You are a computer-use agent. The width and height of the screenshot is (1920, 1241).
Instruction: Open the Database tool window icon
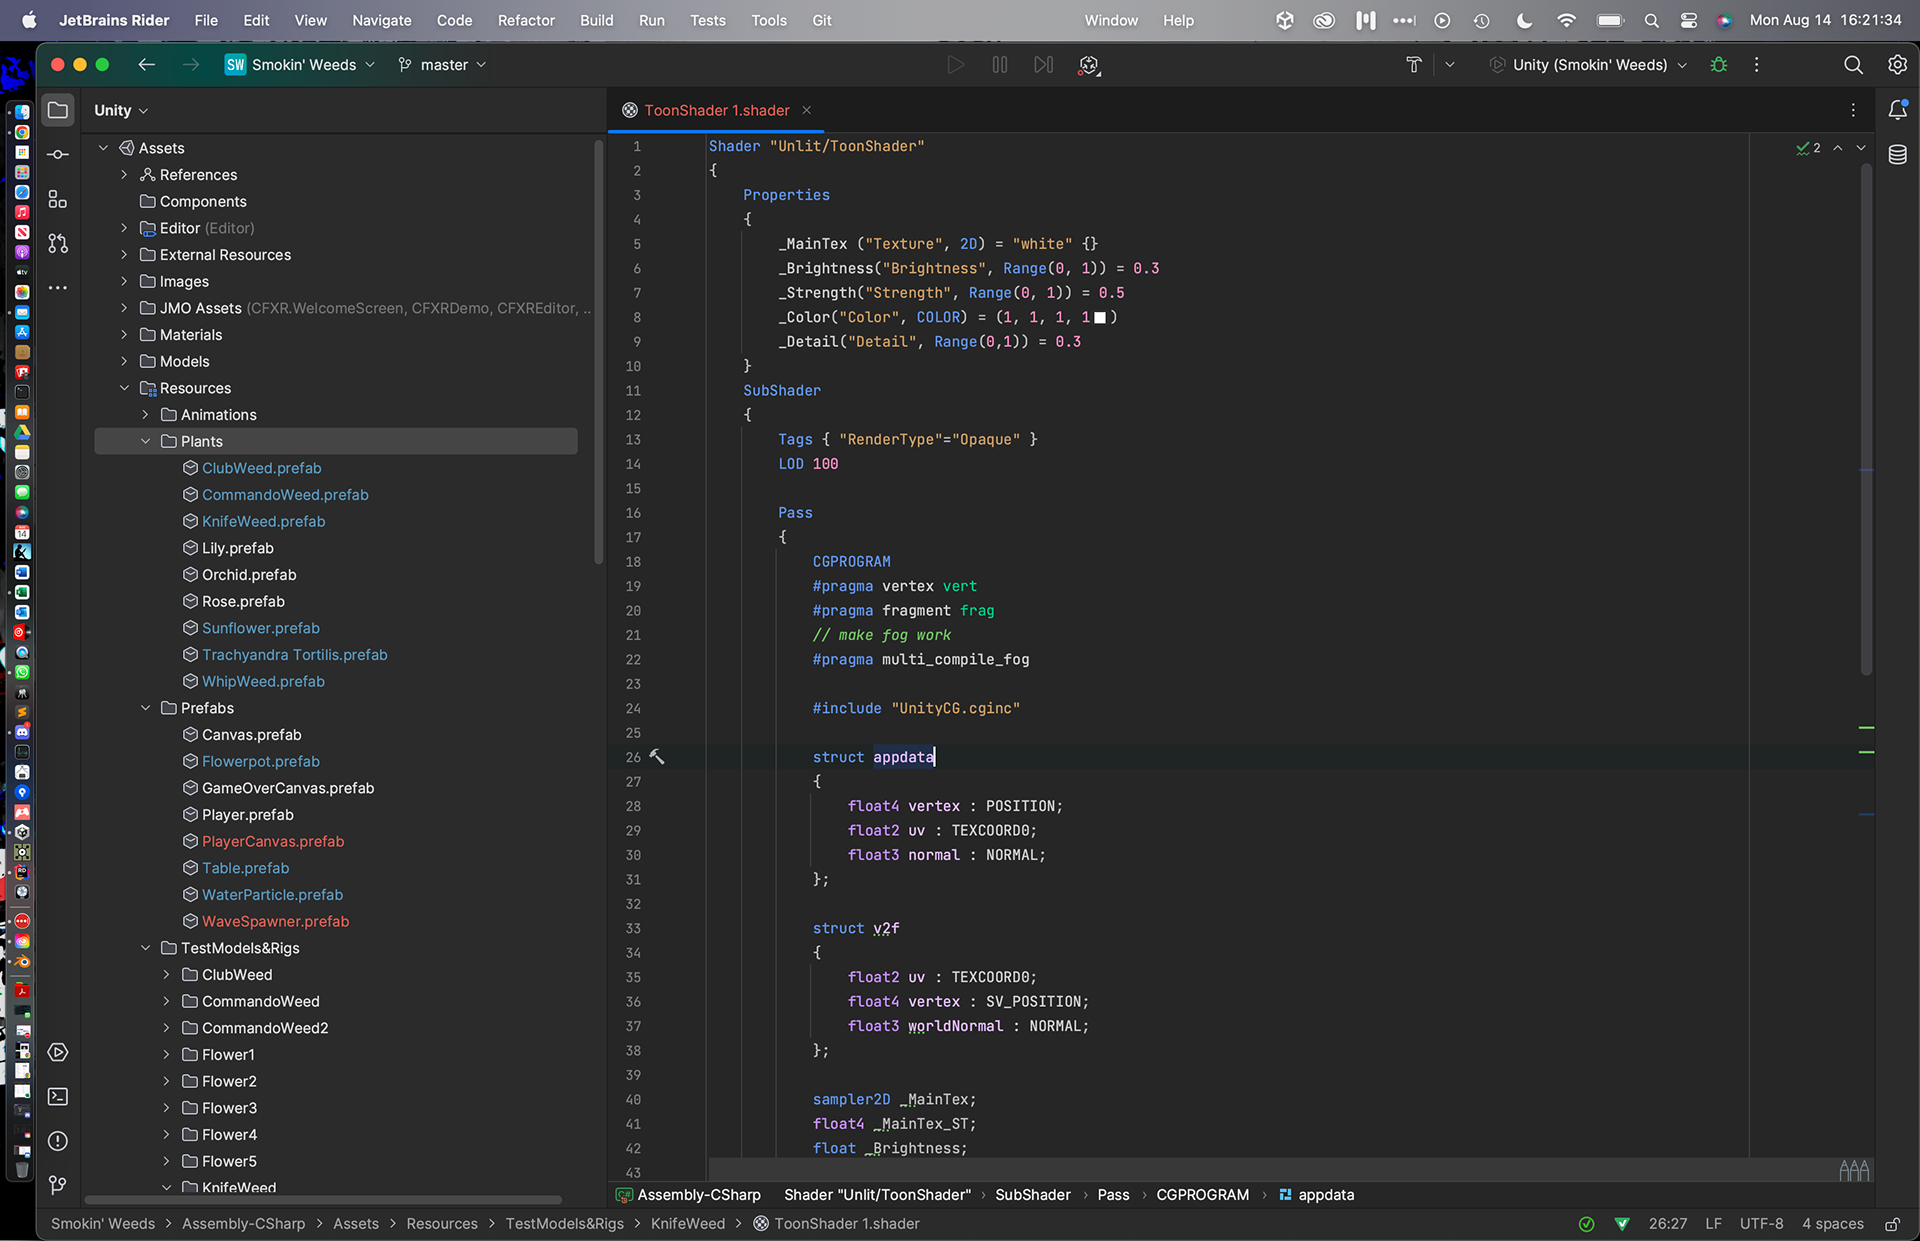pos(1897,155)
